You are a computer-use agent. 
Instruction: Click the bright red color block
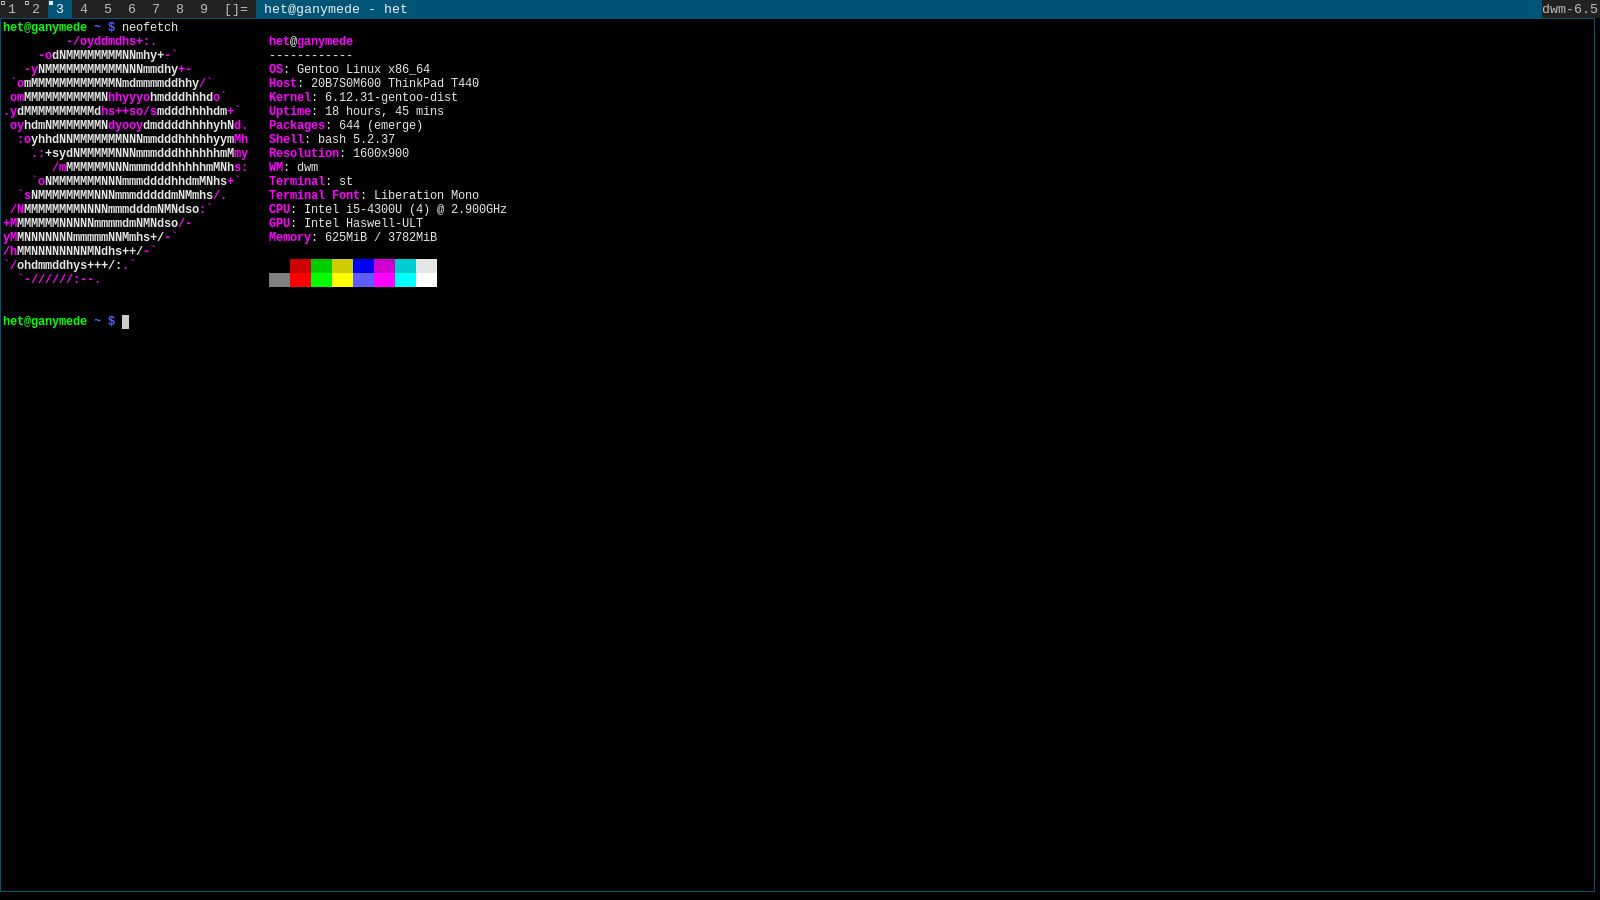(300, 280)
